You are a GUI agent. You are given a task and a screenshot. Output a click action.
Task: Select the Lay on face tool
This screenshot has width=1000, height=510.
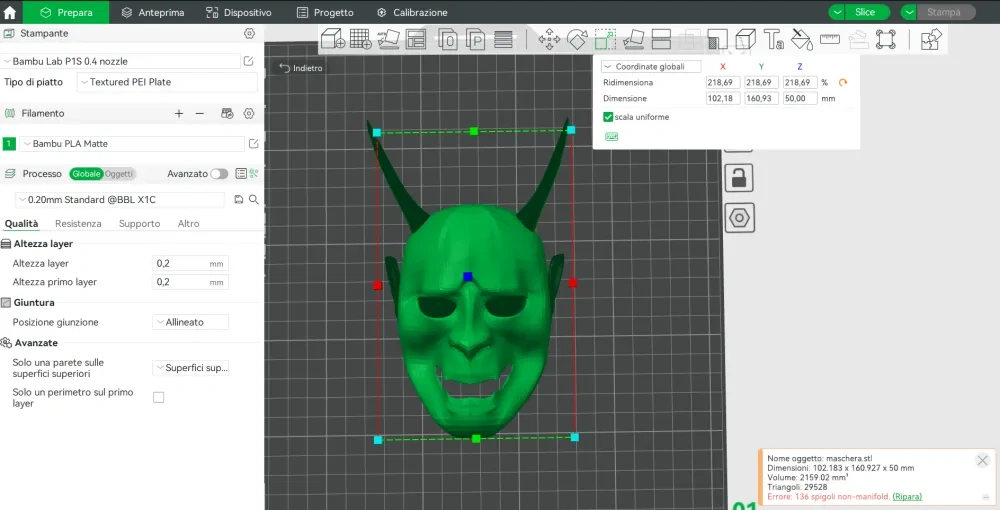tap(633, 40)
